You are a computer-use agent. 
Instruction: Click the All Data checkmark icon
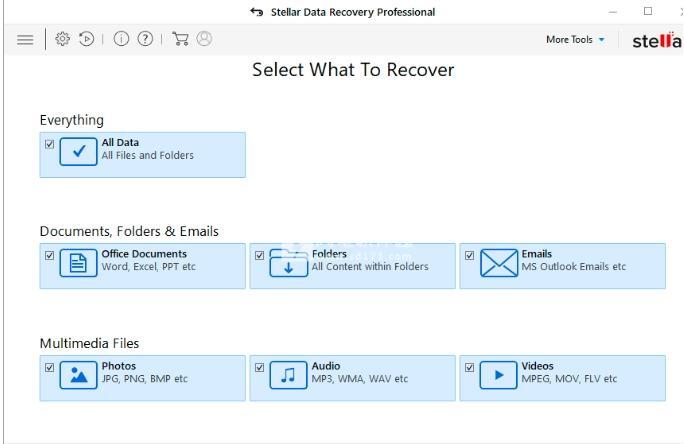79,151
